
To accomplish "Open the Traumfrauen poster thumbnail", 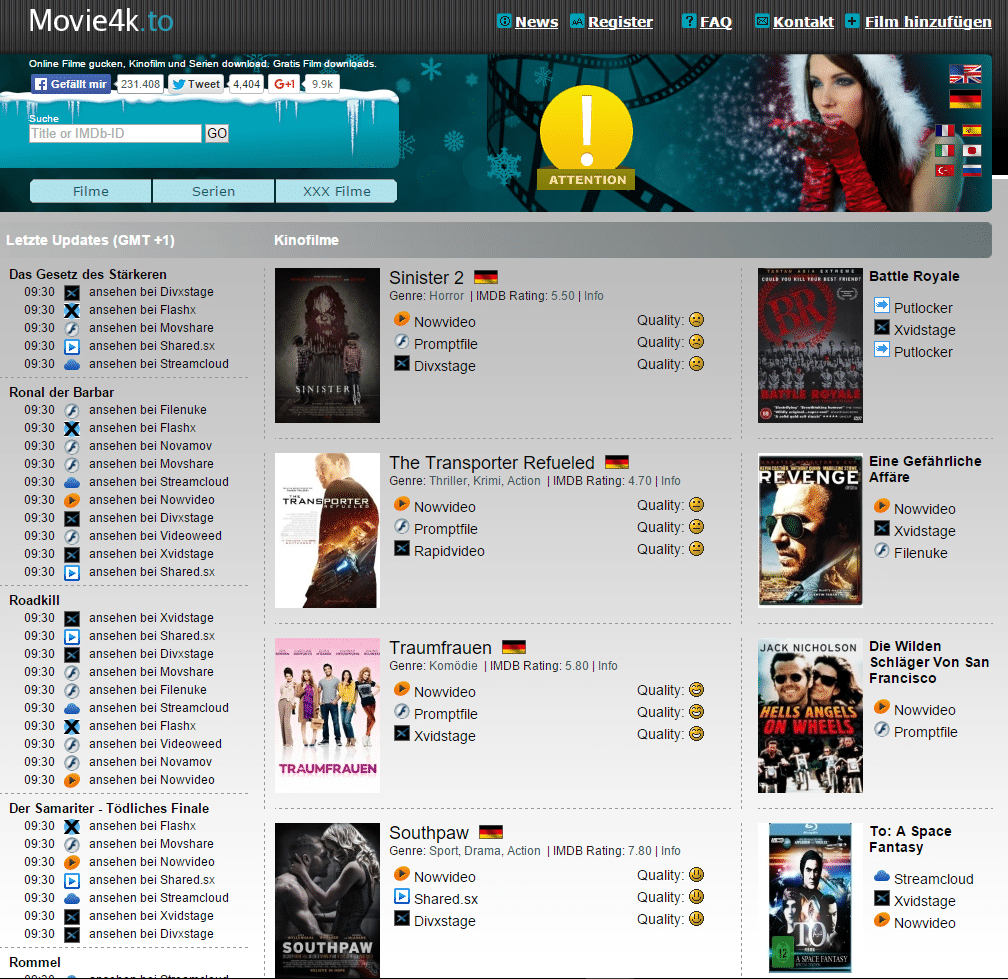I will [x=327, y=715].
